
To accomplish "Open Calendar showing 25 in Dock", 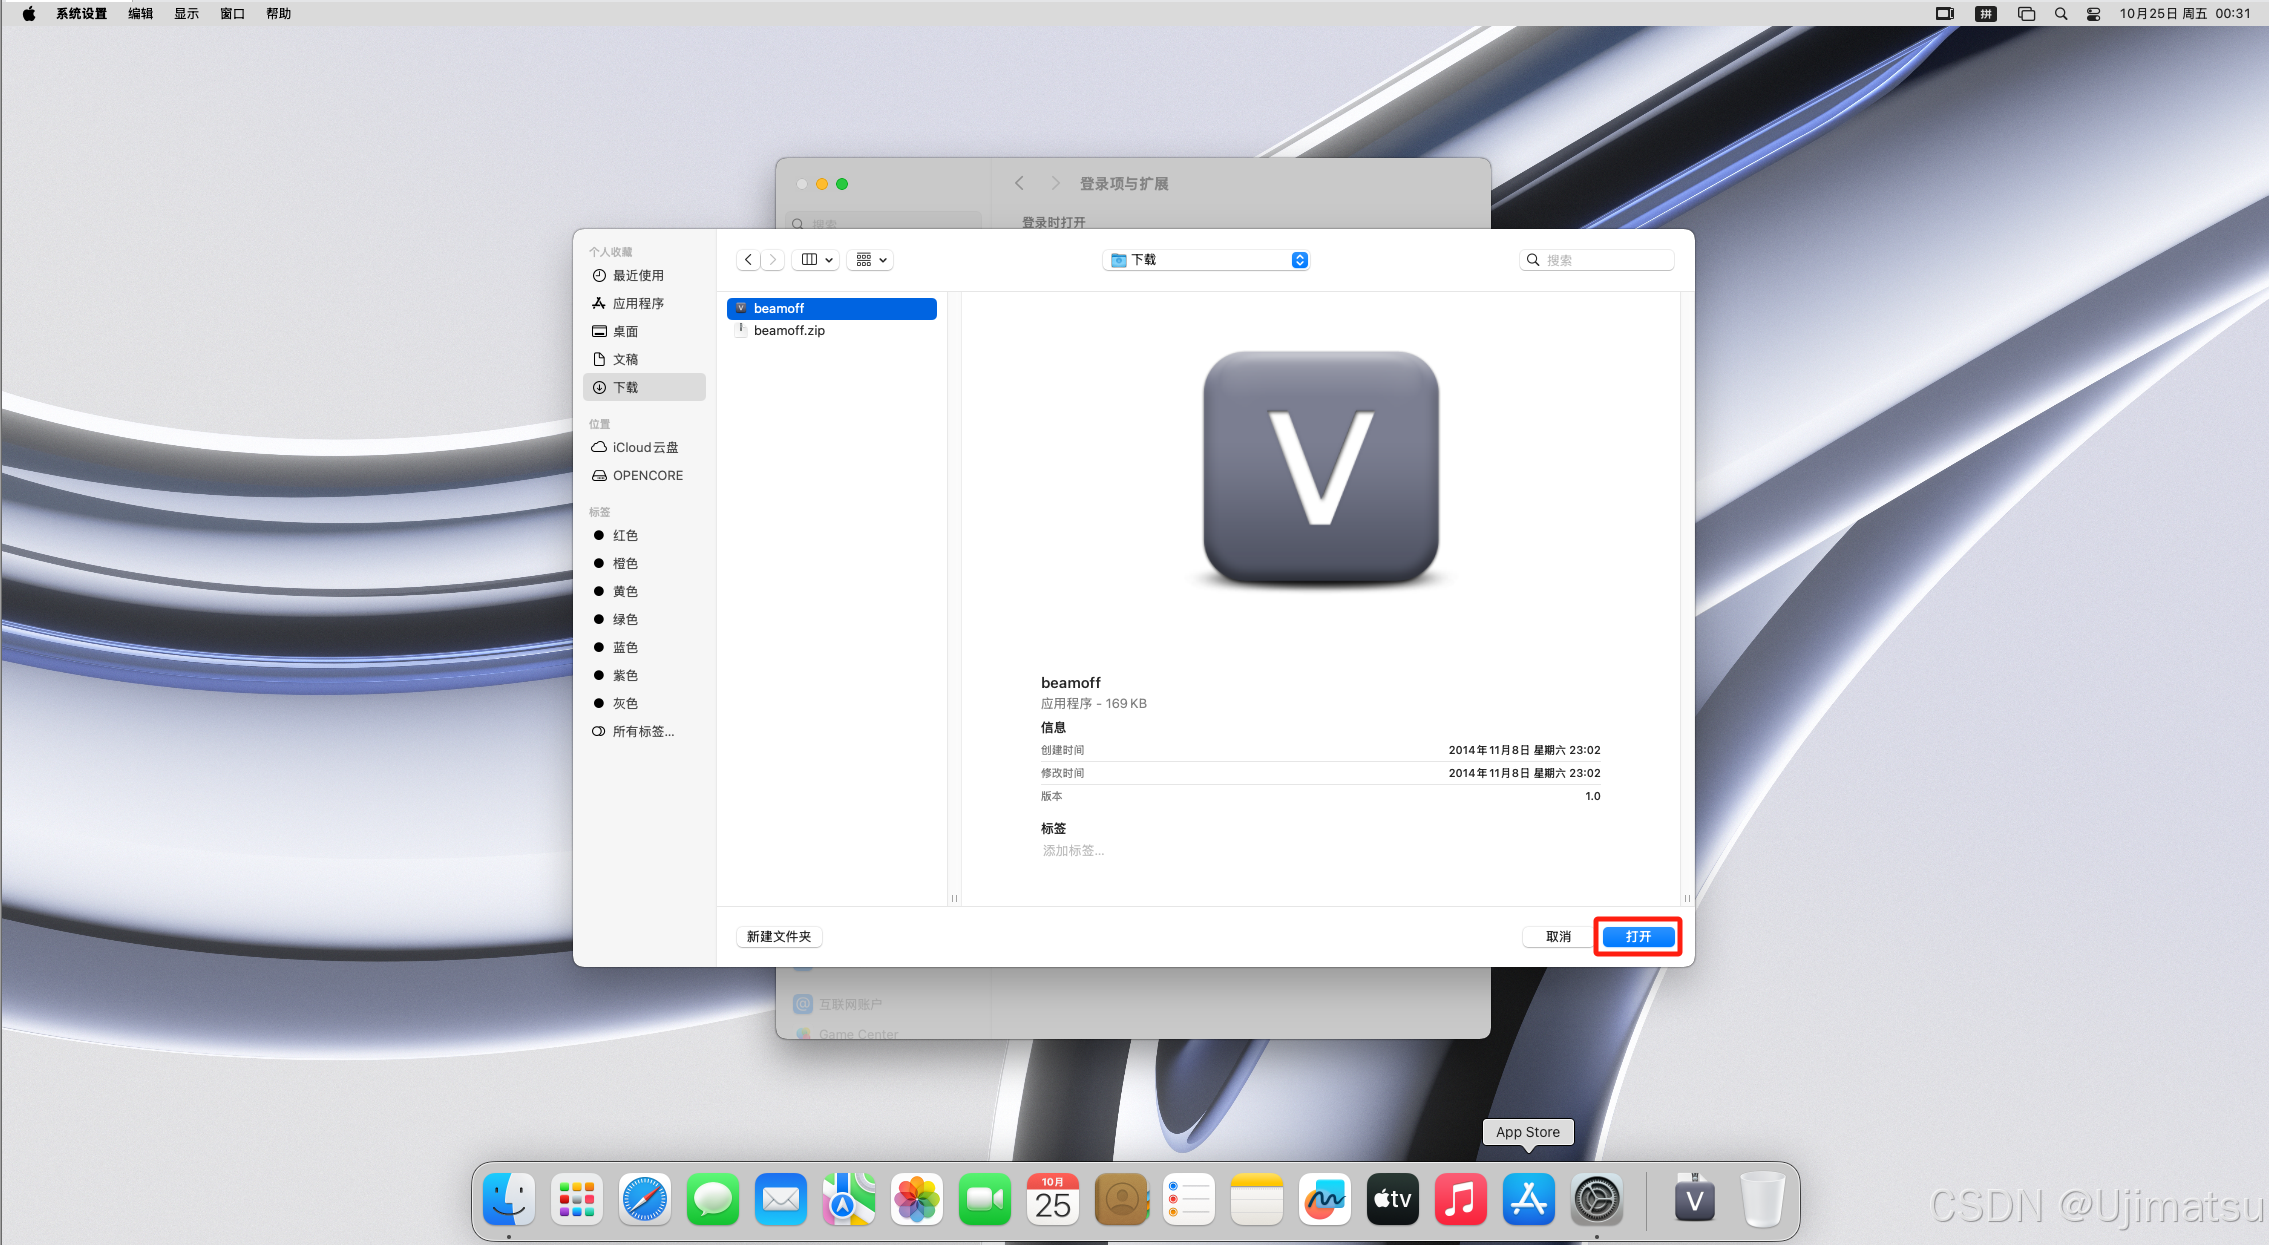I will pos(1053,1199).
